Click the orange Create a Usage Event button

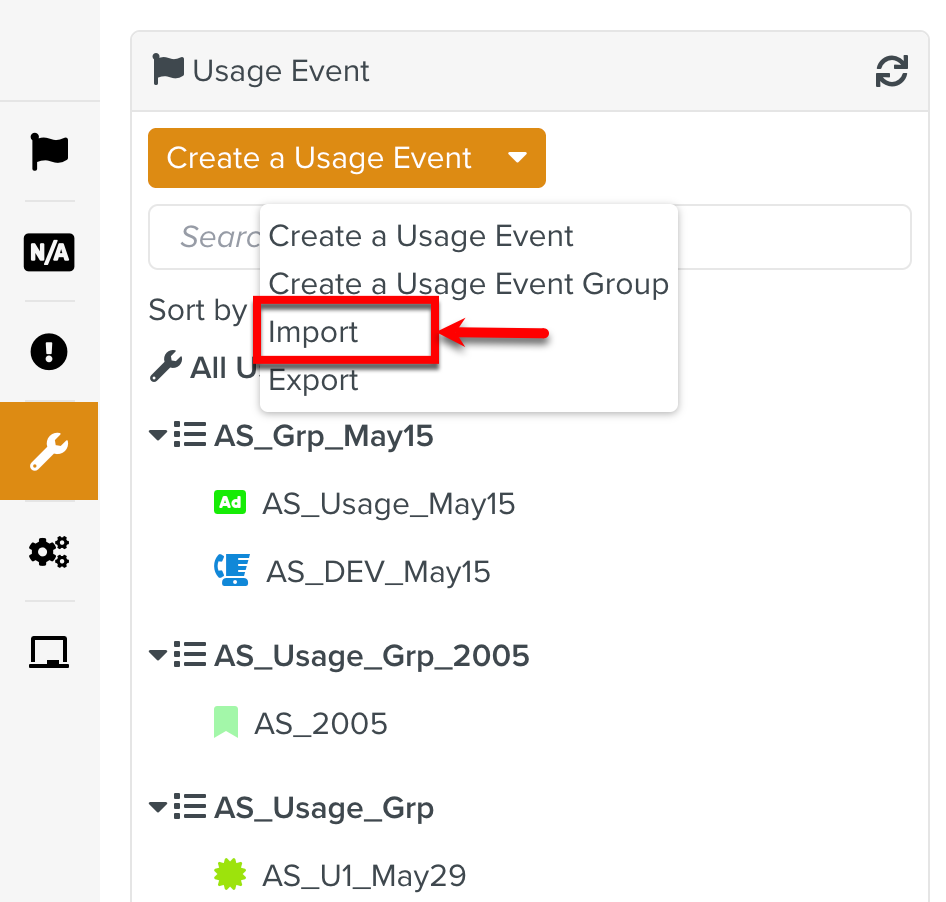click(347, 158)
